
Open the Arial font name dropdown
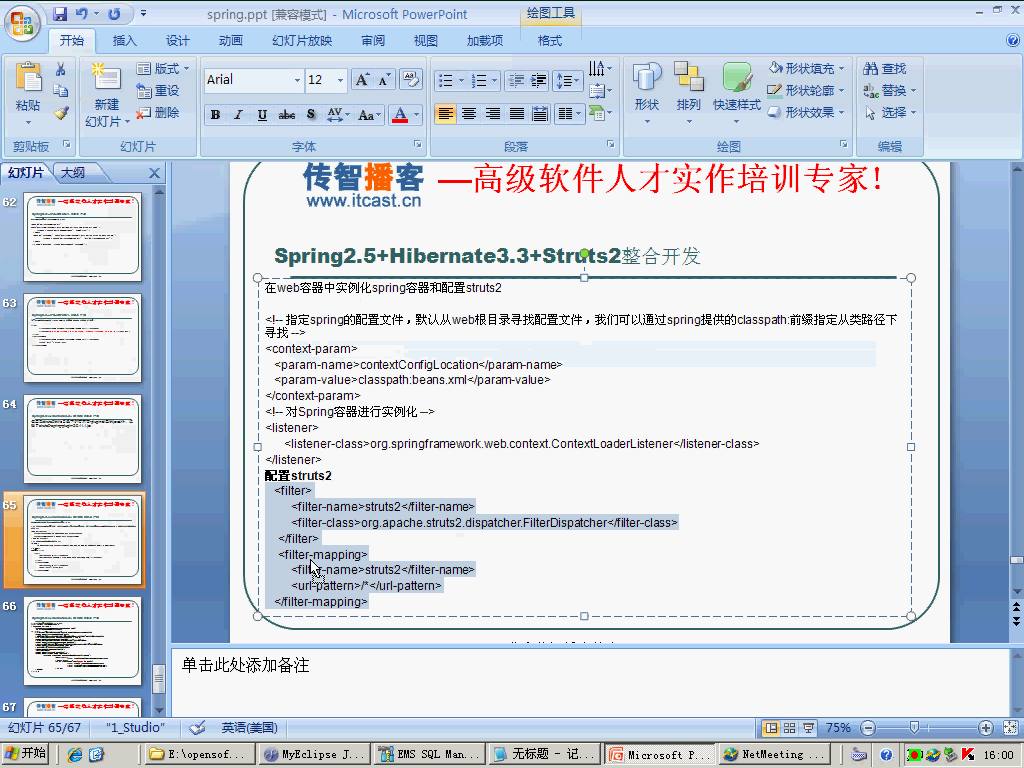[297, 80]
